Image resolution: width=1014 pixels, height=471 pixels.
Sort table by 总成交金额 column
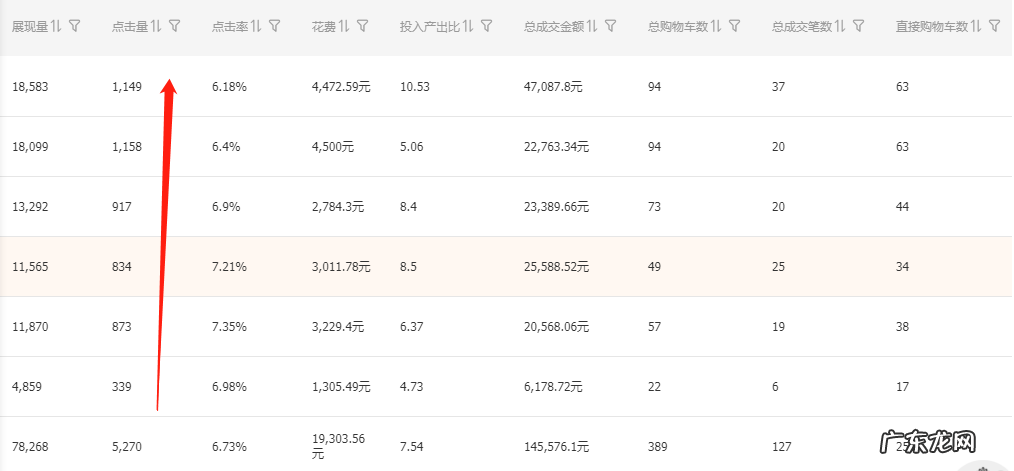coord(592,26)
